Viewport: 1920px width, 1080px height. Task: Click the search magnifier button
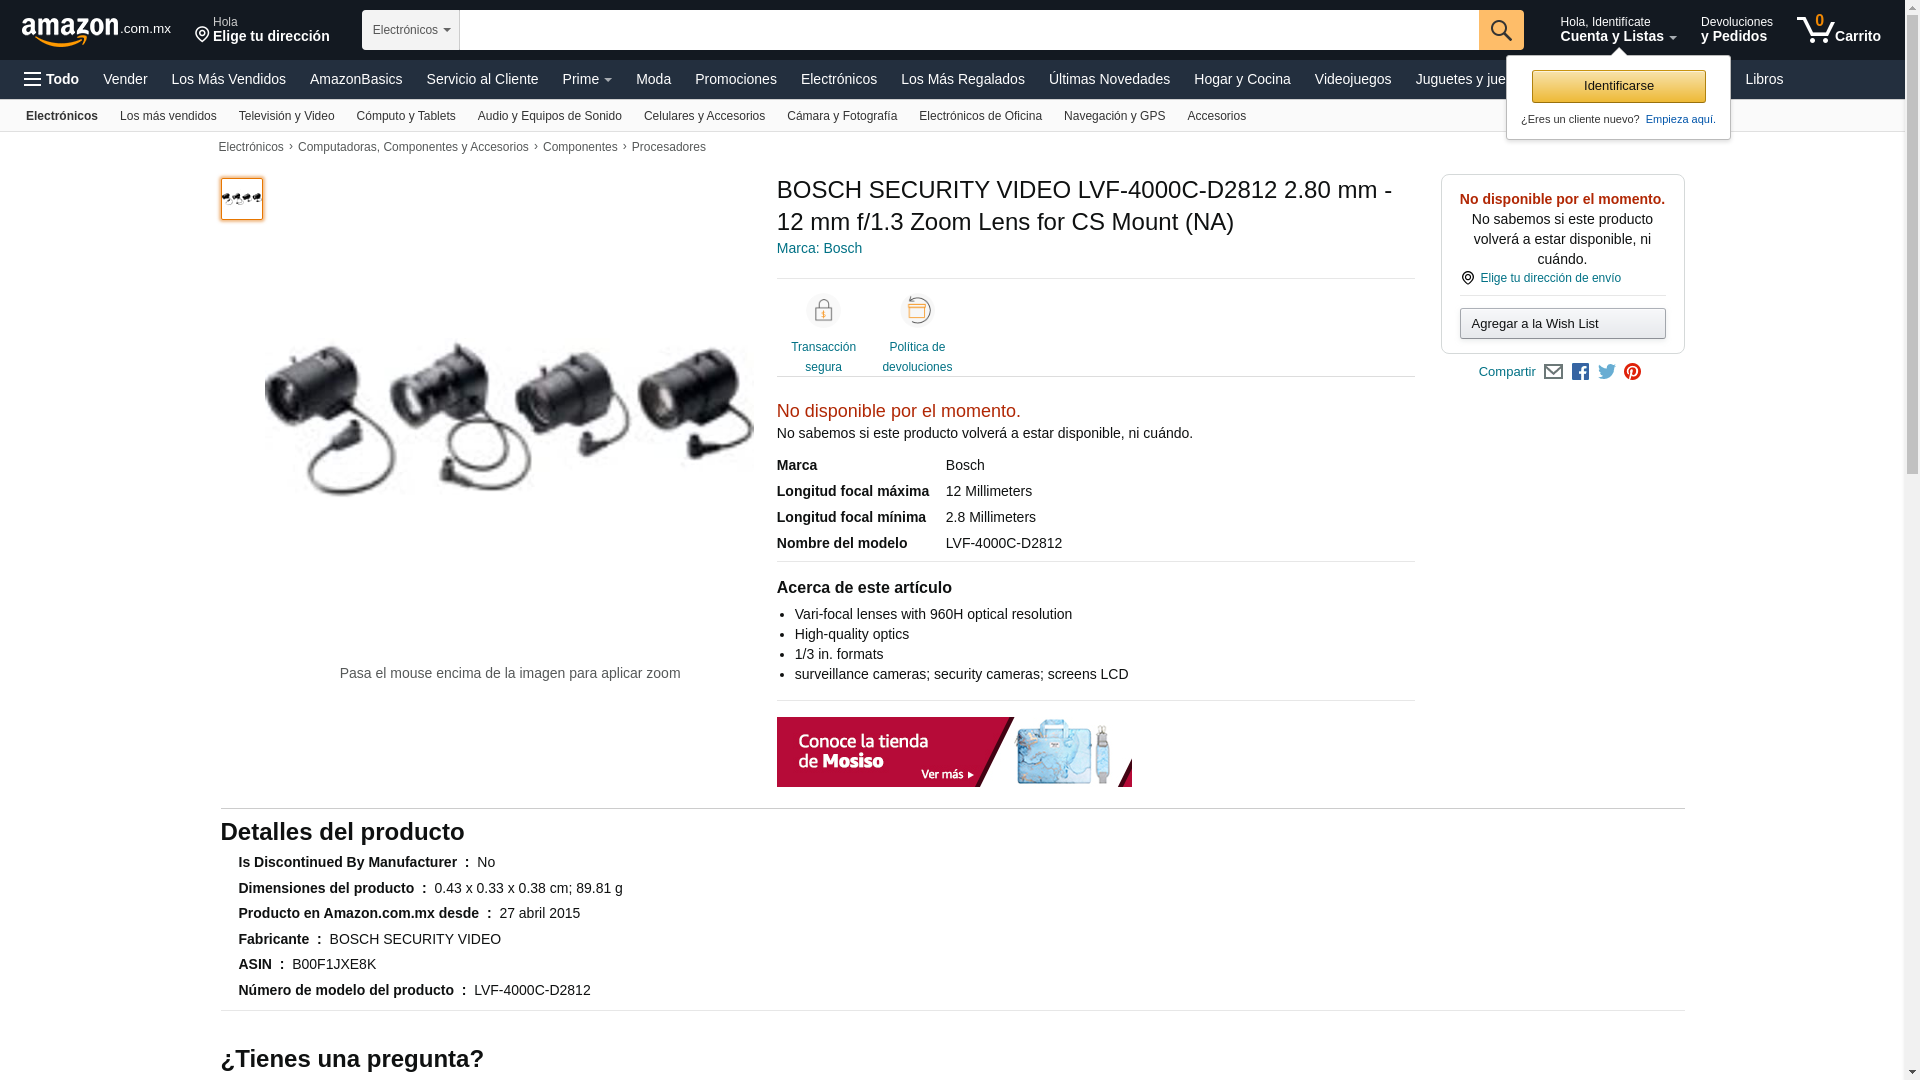pyautogui.click(x=1501, y=30)
